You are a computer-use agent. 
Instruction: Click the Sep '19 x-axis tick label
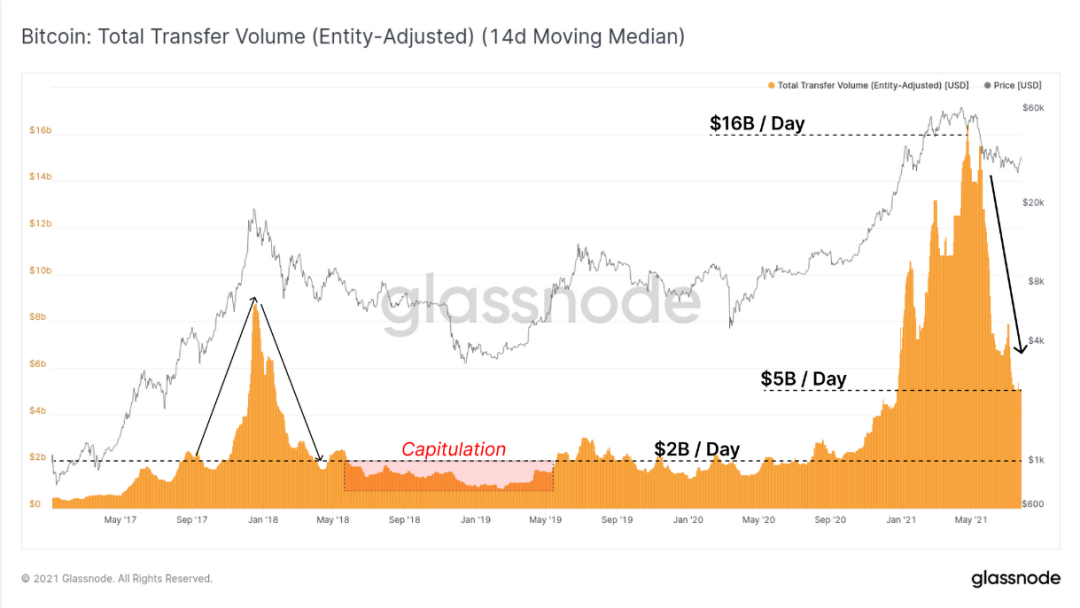click(x=616, y=520)
